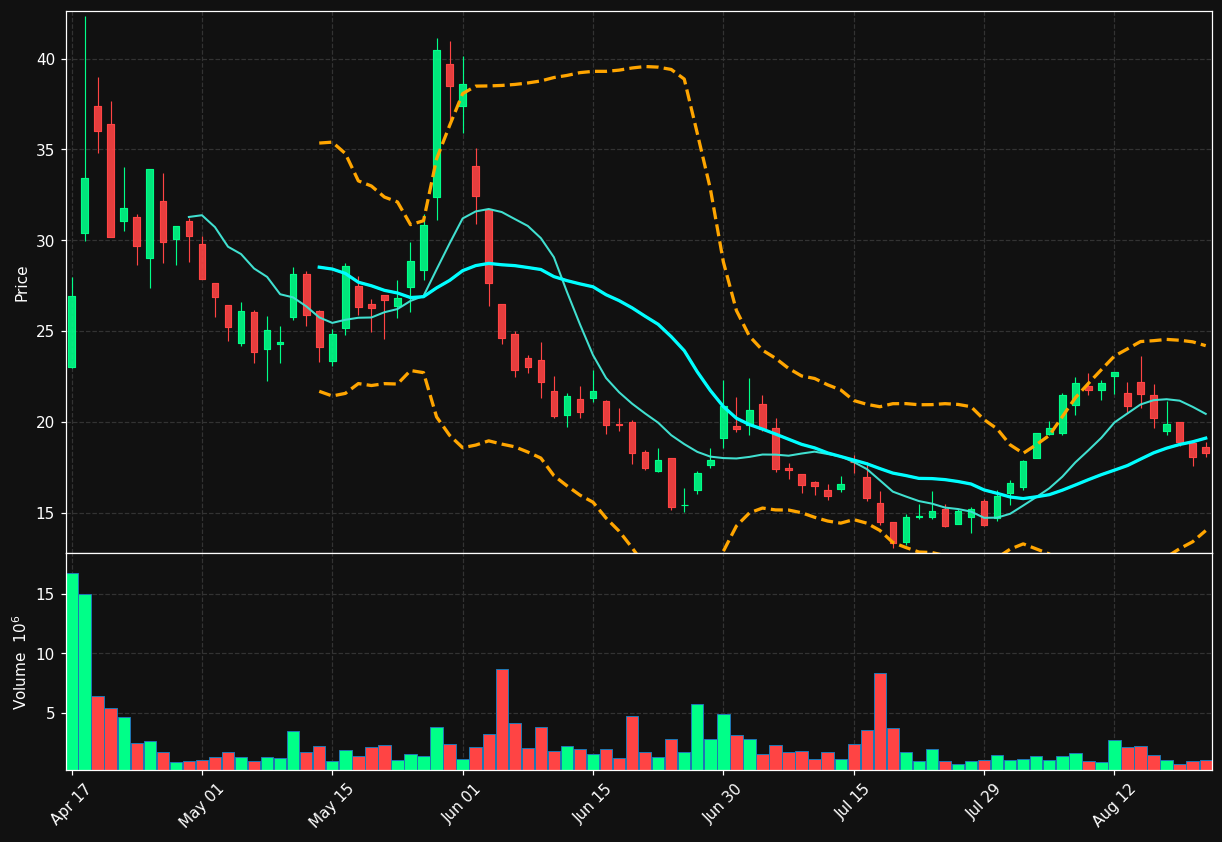Viewport: 1222px width, 842px height.
Task: Click the 10 tick on the volume axis
Action: click(x=46, y=654)
